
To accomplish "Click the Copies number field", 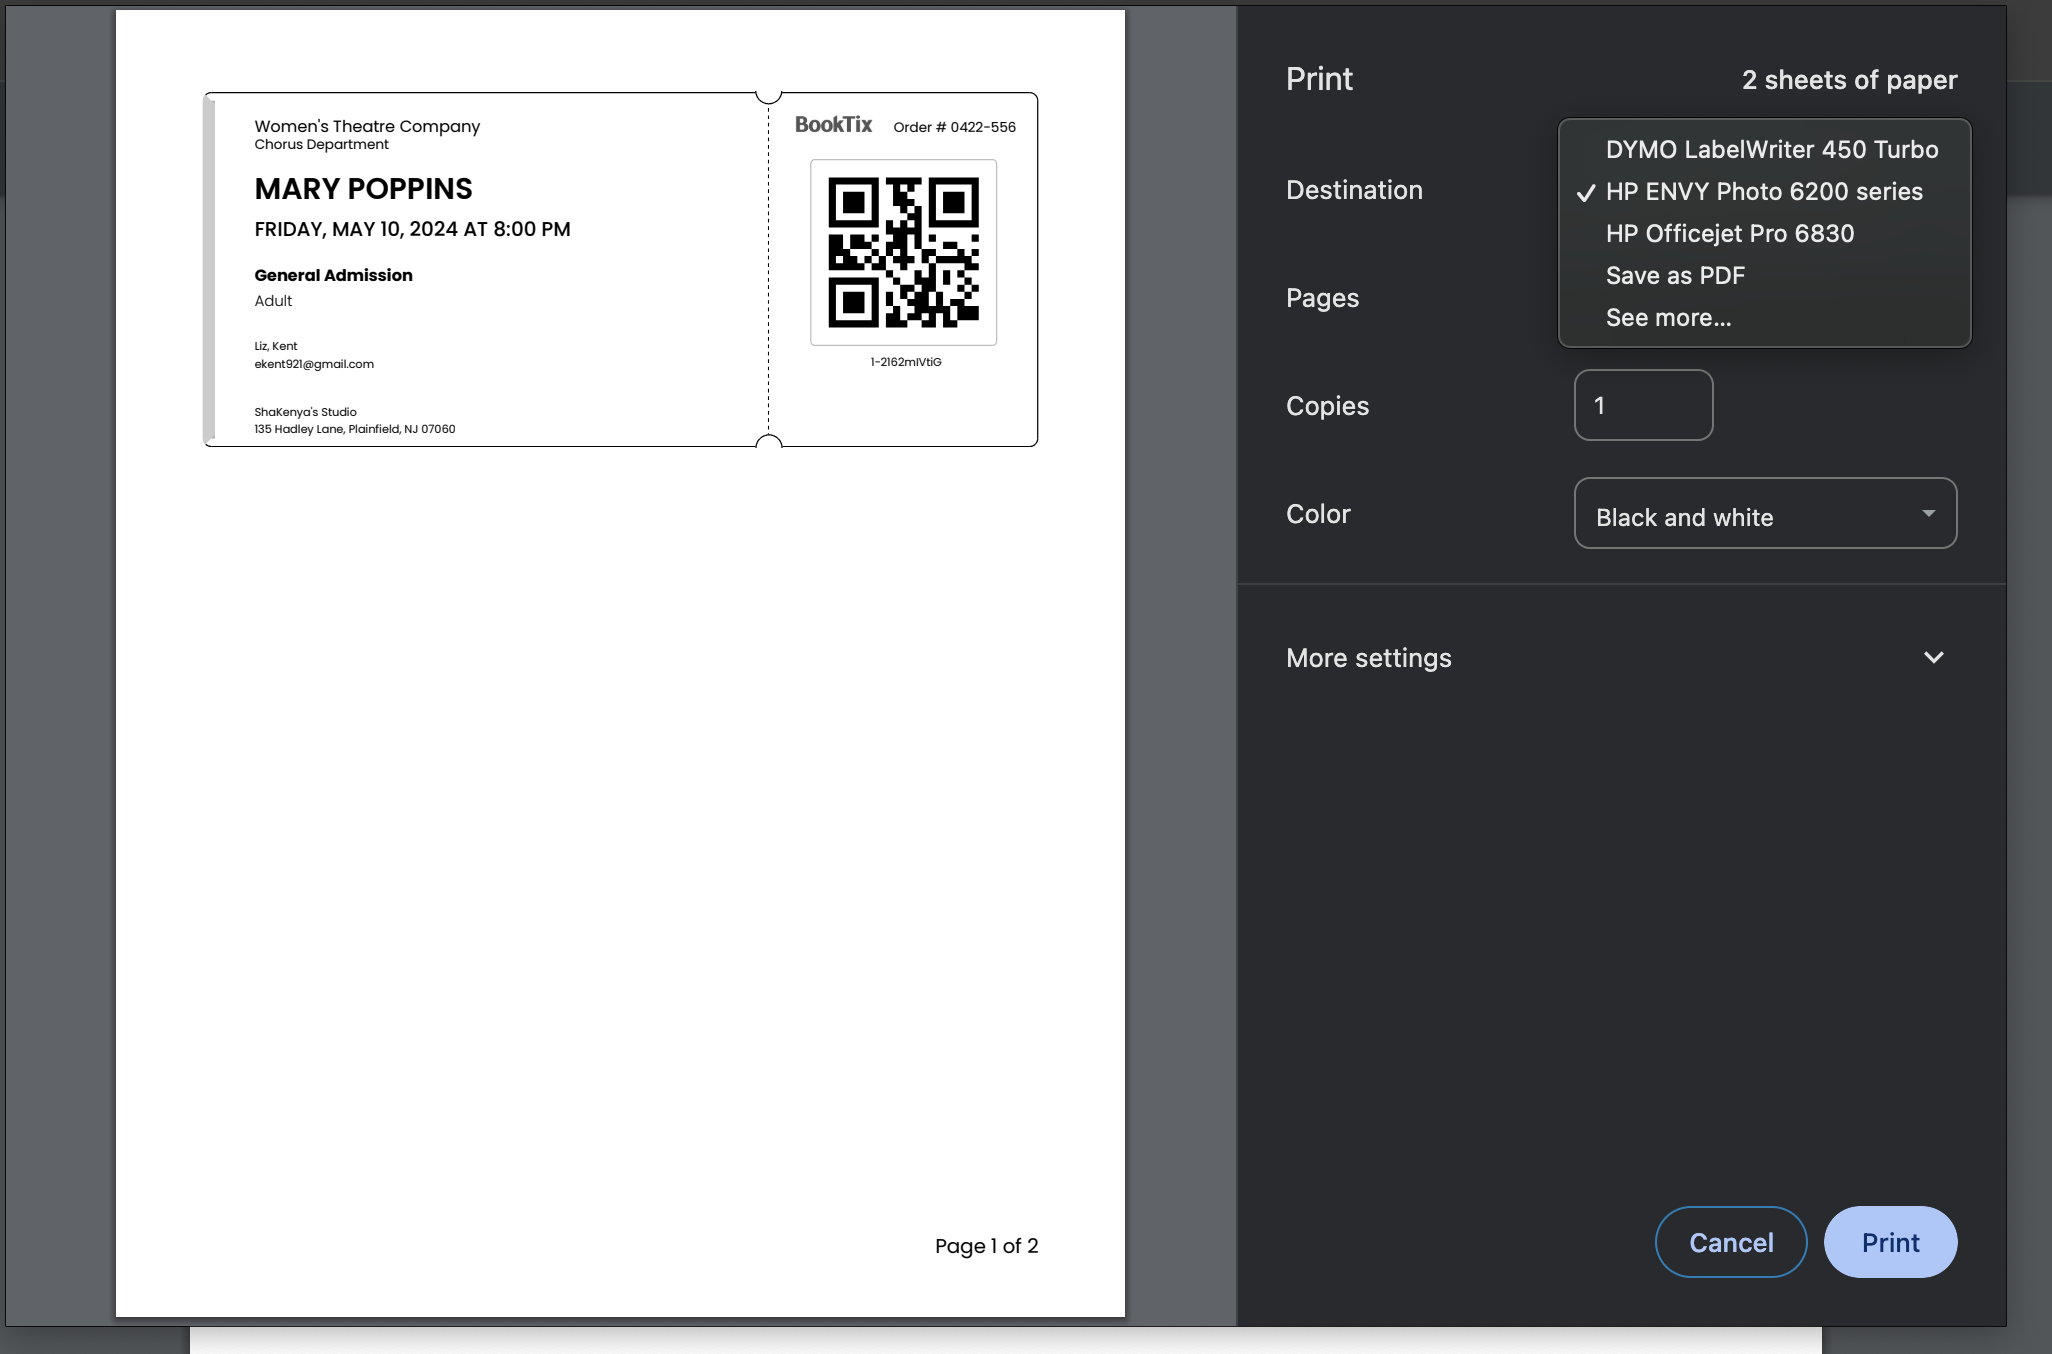I will pos(1643,405).
